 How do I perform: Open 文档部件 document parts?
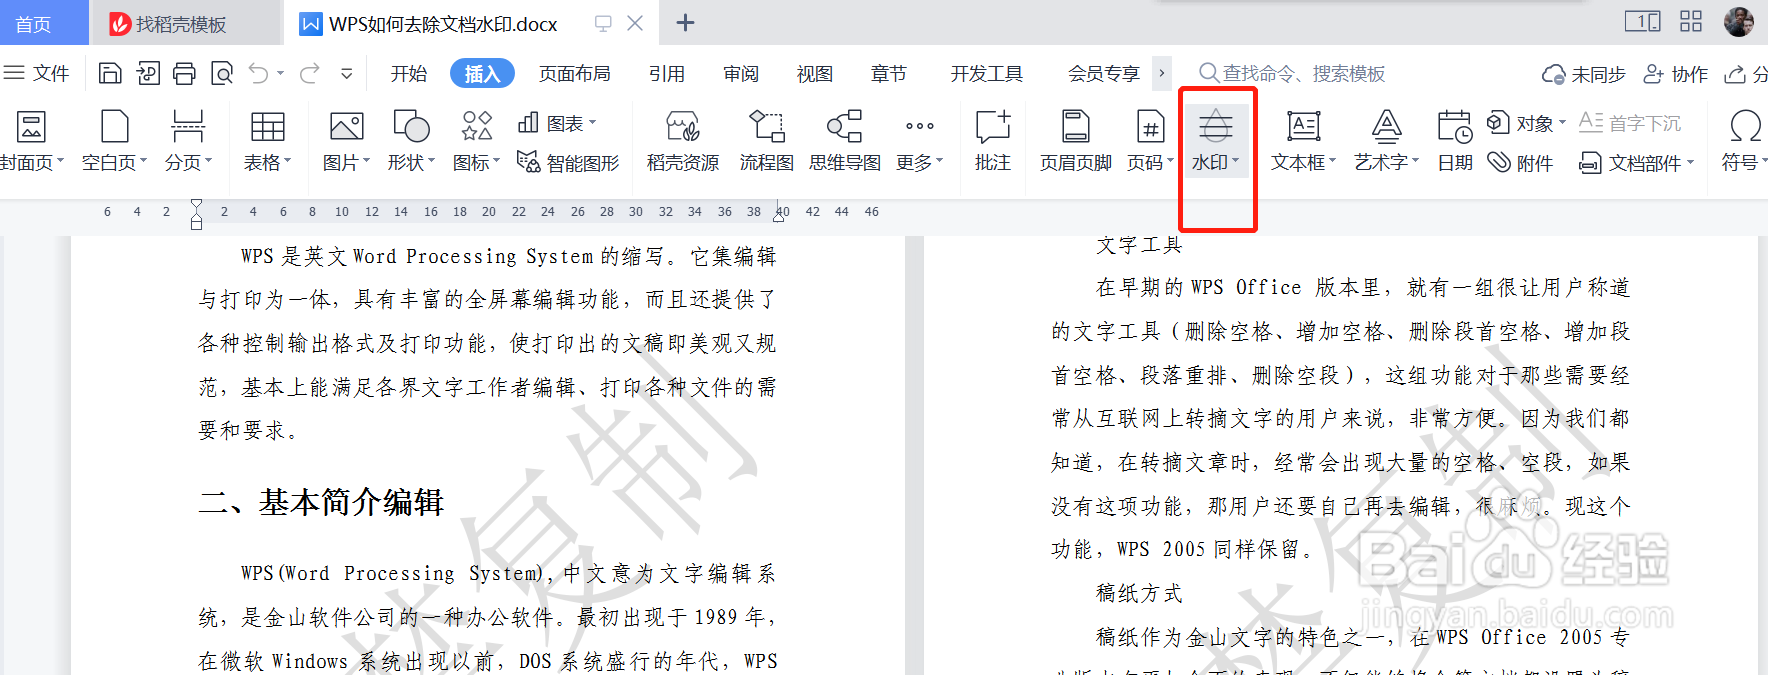coord(1636,162)
